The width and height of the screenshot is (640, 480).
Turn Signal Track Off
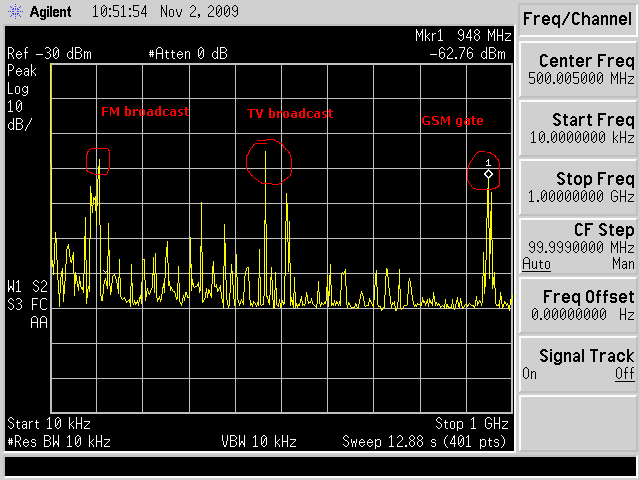click(x=625, y=374)
